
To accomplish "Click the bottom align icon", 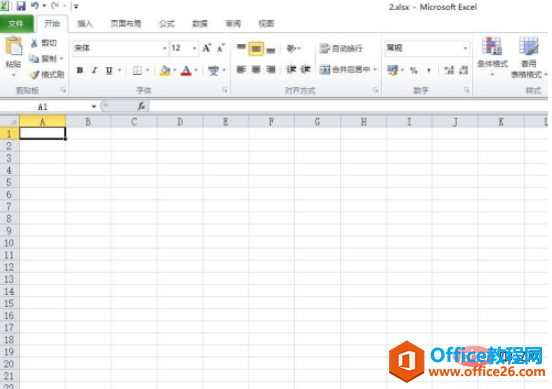I will pyautogui.click(x=270, y=49).
